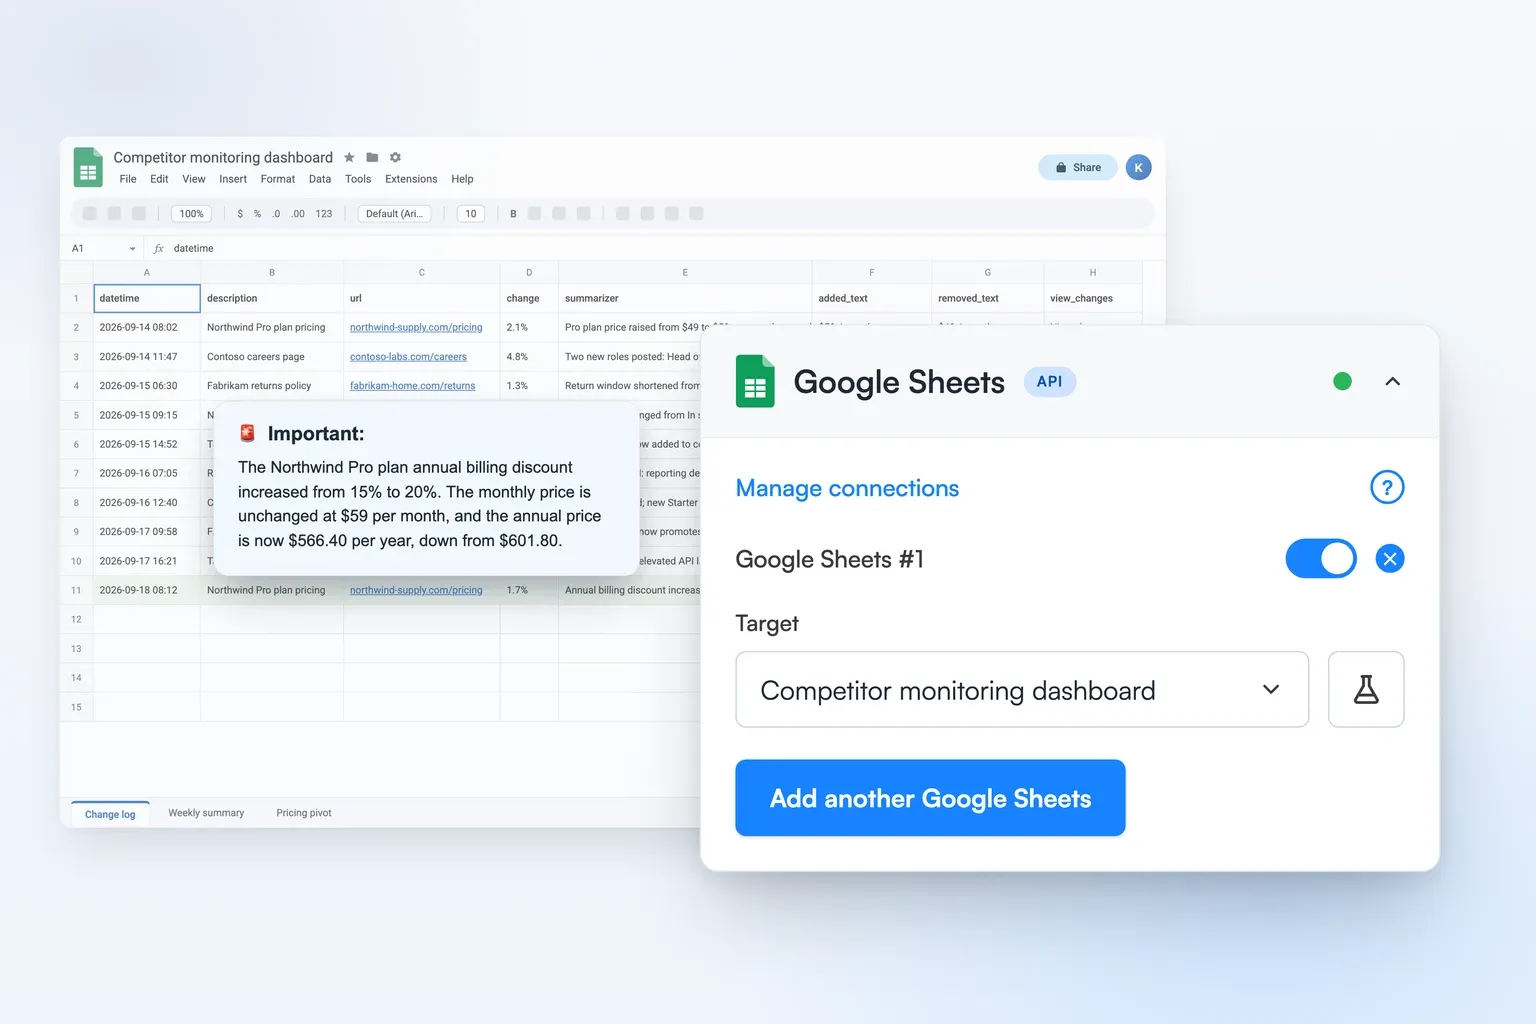Toggle bold with the B button

[513, 213]
